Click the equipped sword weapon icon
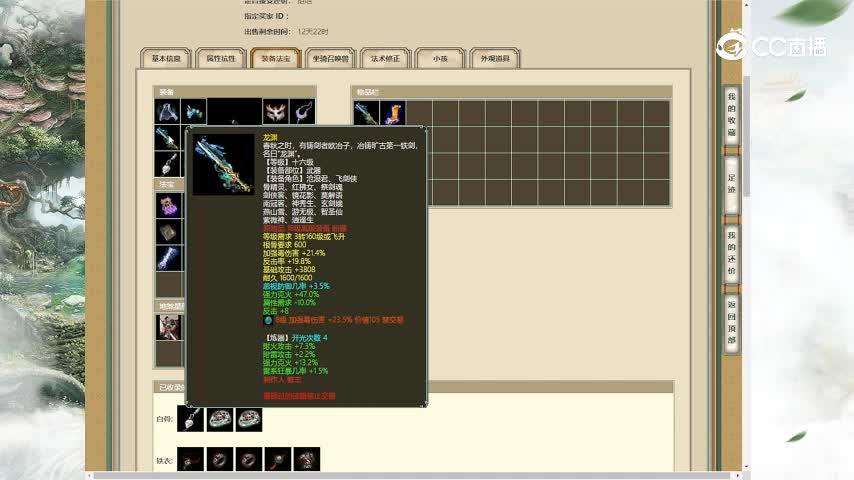The height and width of the screenshot is (480, 854). [167, 138]
